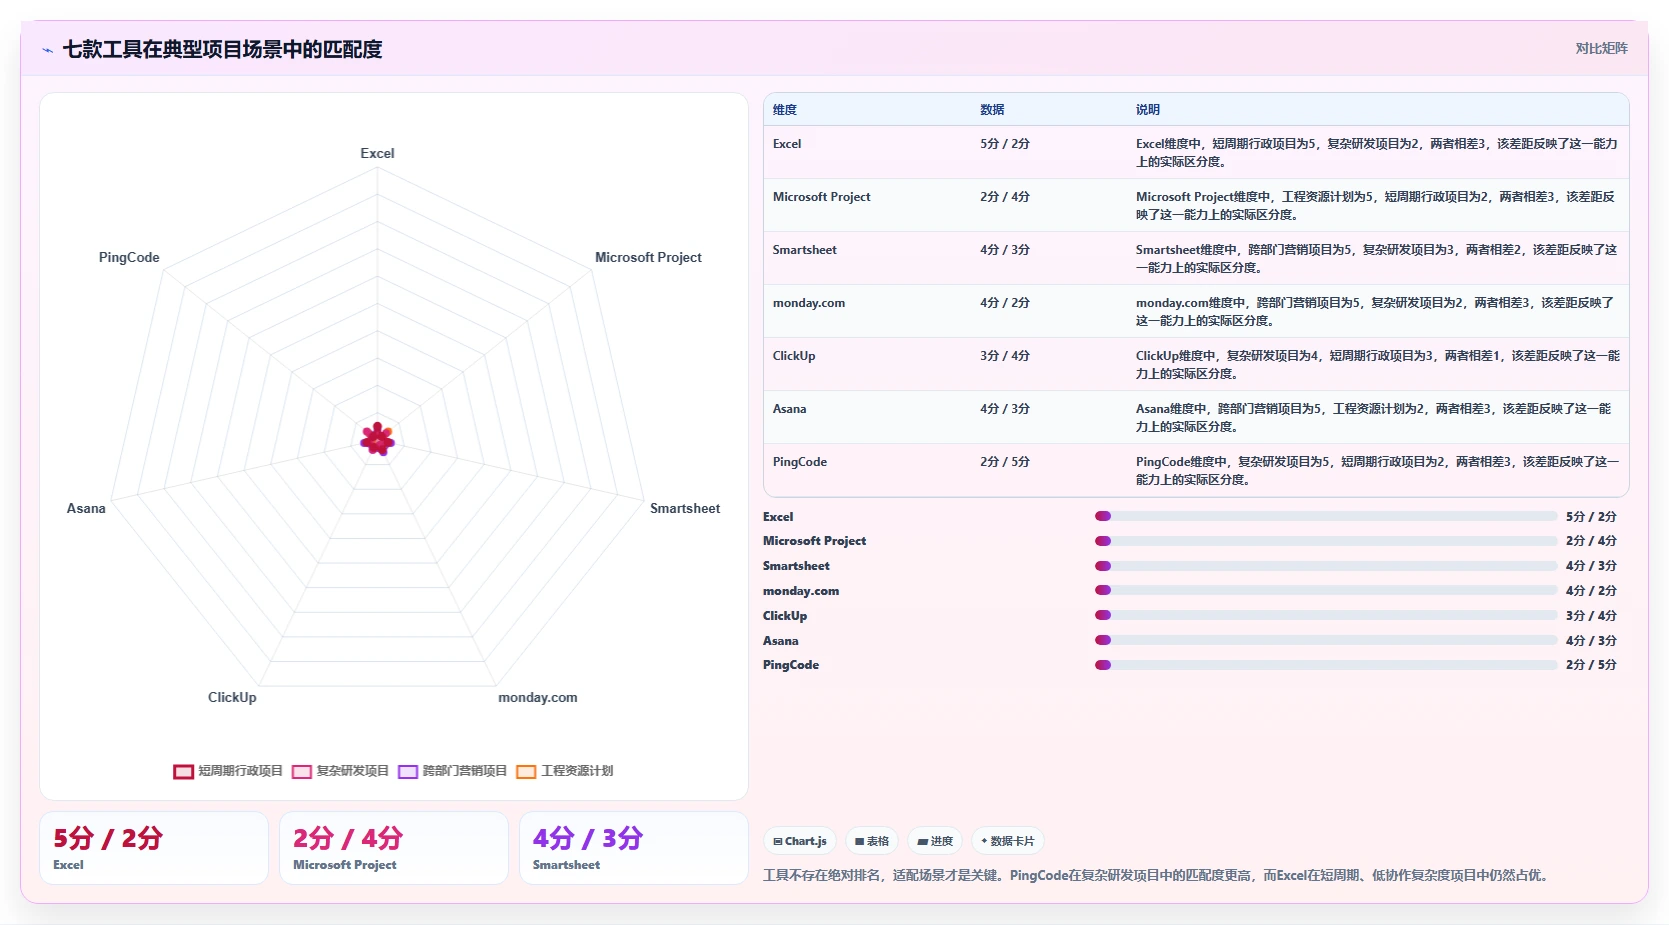The width and height of the screenshot is (1669, 925).
Task: Toggle the 工程资源计划 legend item
Action: pyautogui.click(x=564, y=771)
